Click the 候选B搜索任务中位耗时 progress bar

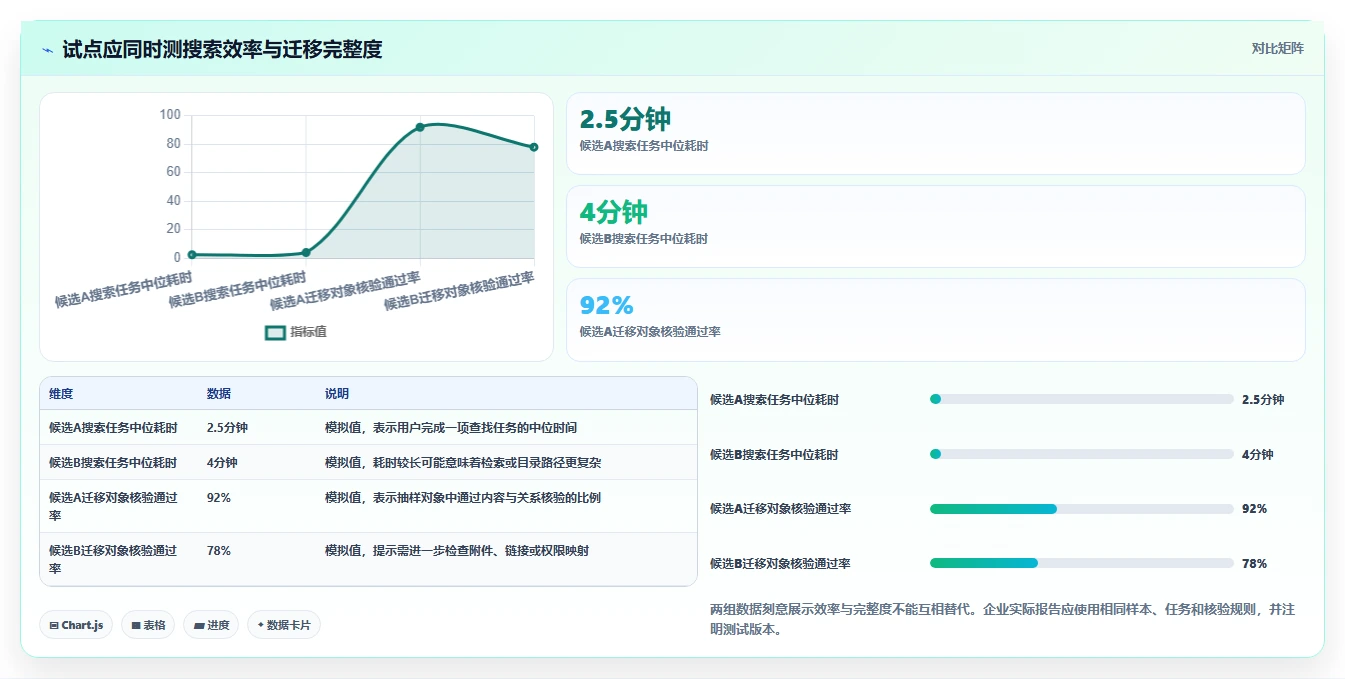[x=1082, y=454]
